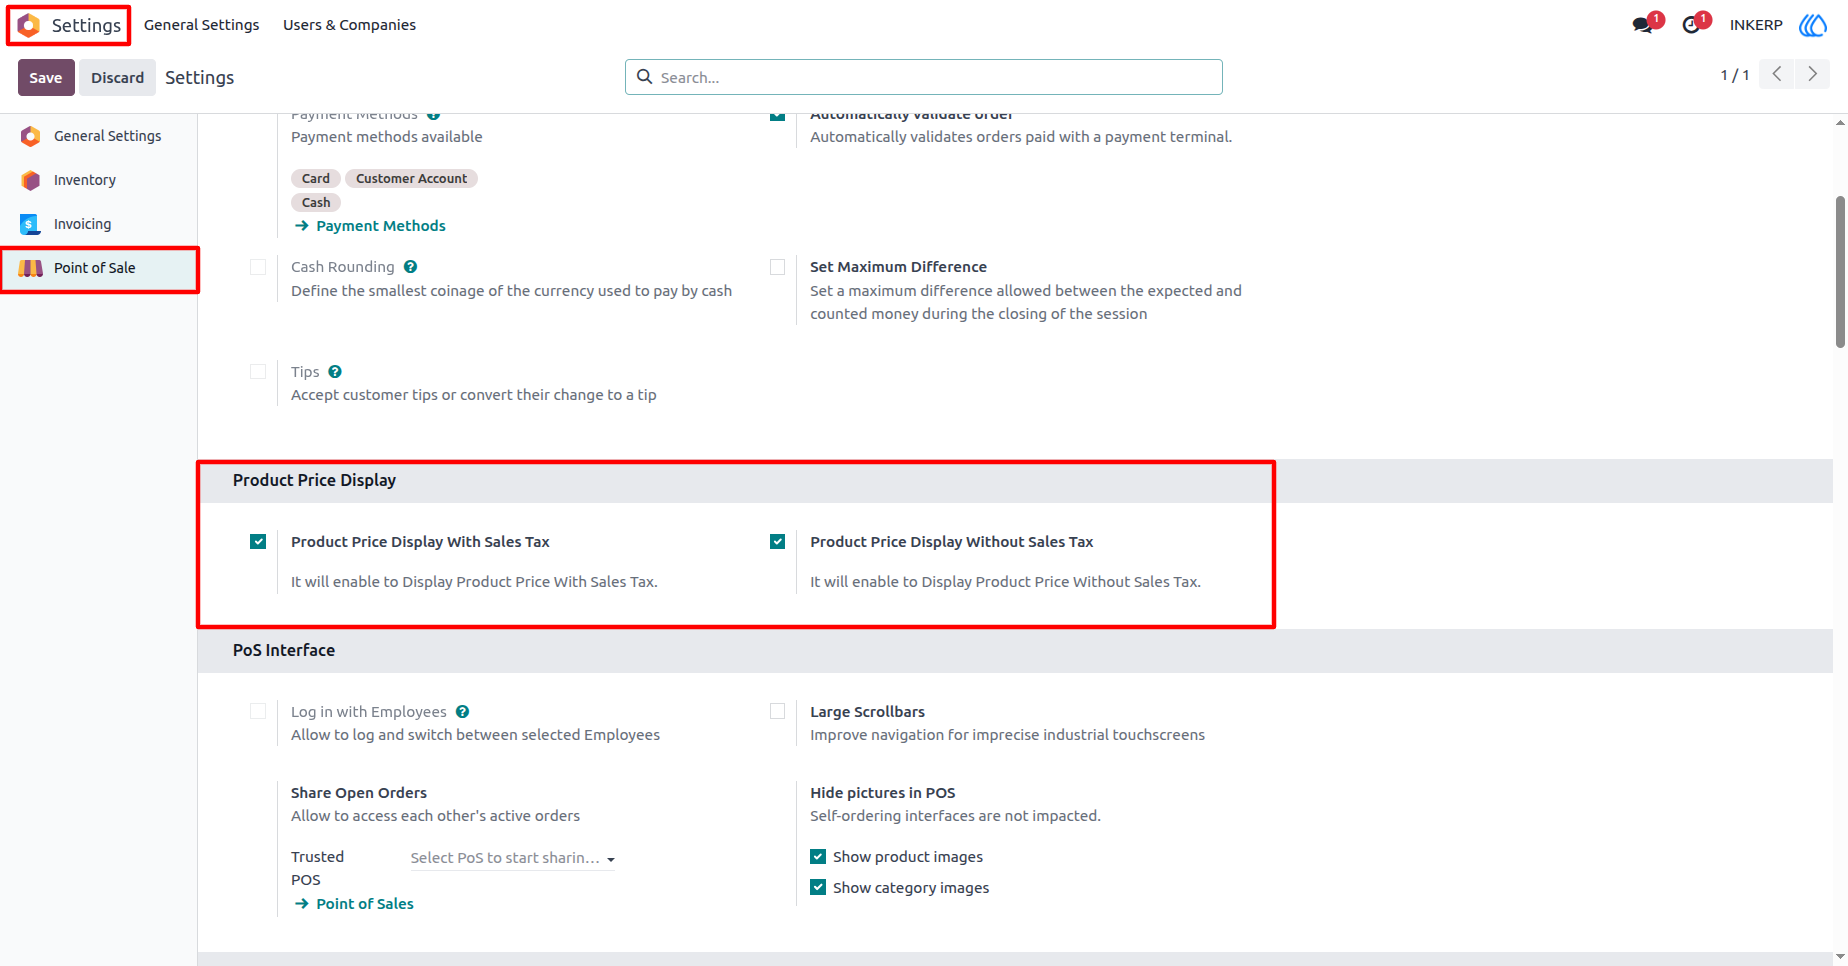Click the search magnifier icon
This screenshot has height=966, width=1848.
(645, 77)
